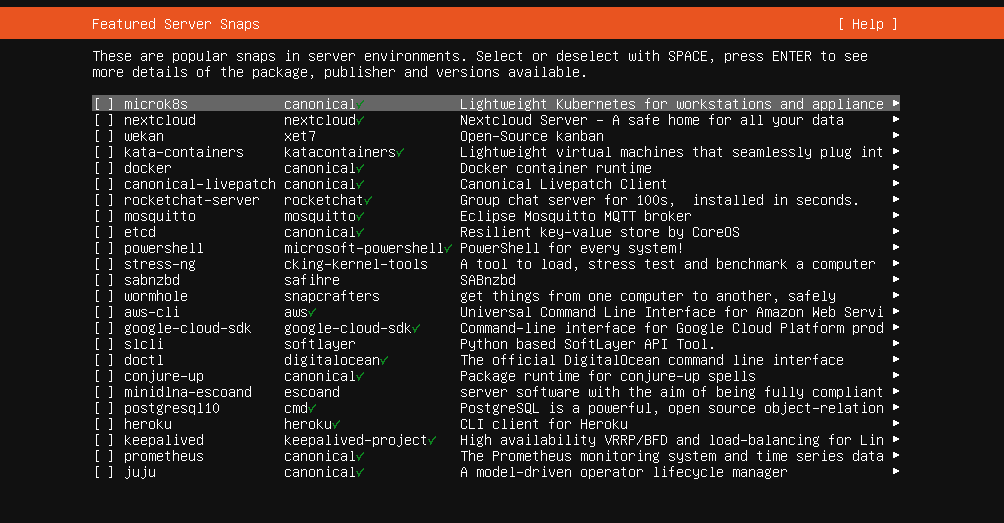Click the xet7 publisher name

pos(300,136)
